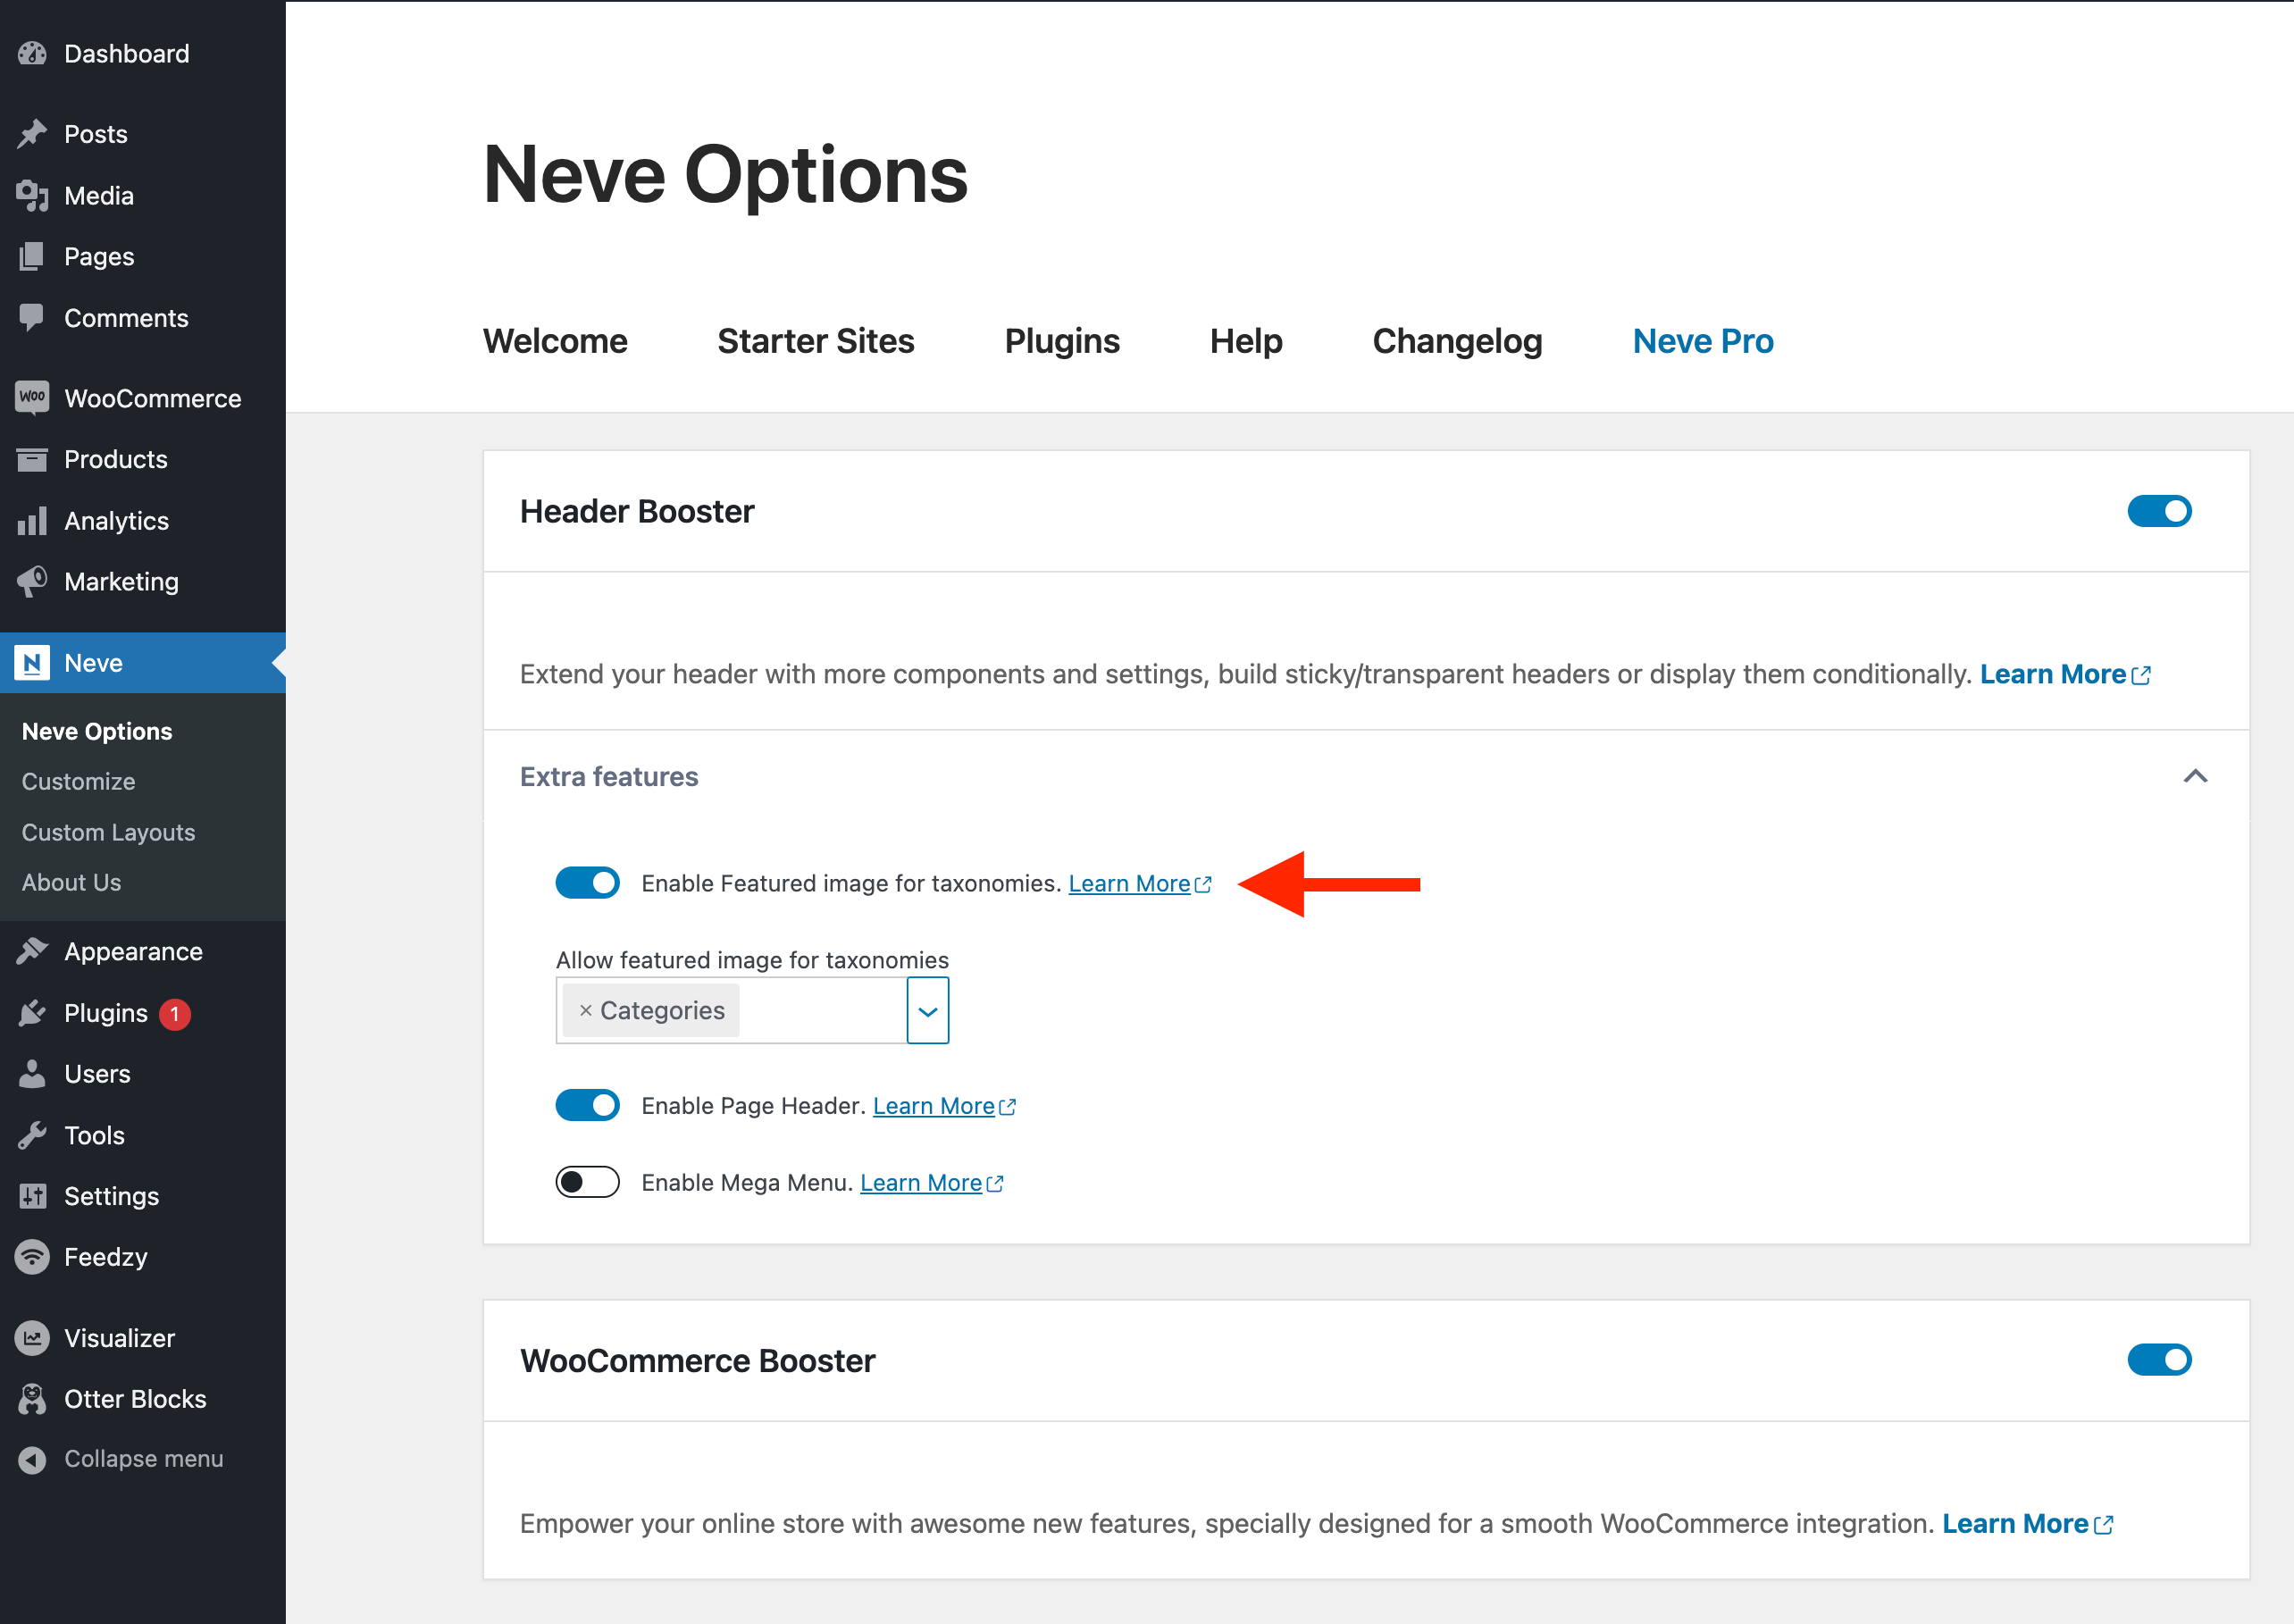Click the WooCommerce logo icon
Screen dimensions: 2294x1624
click(x=32, y=398)
